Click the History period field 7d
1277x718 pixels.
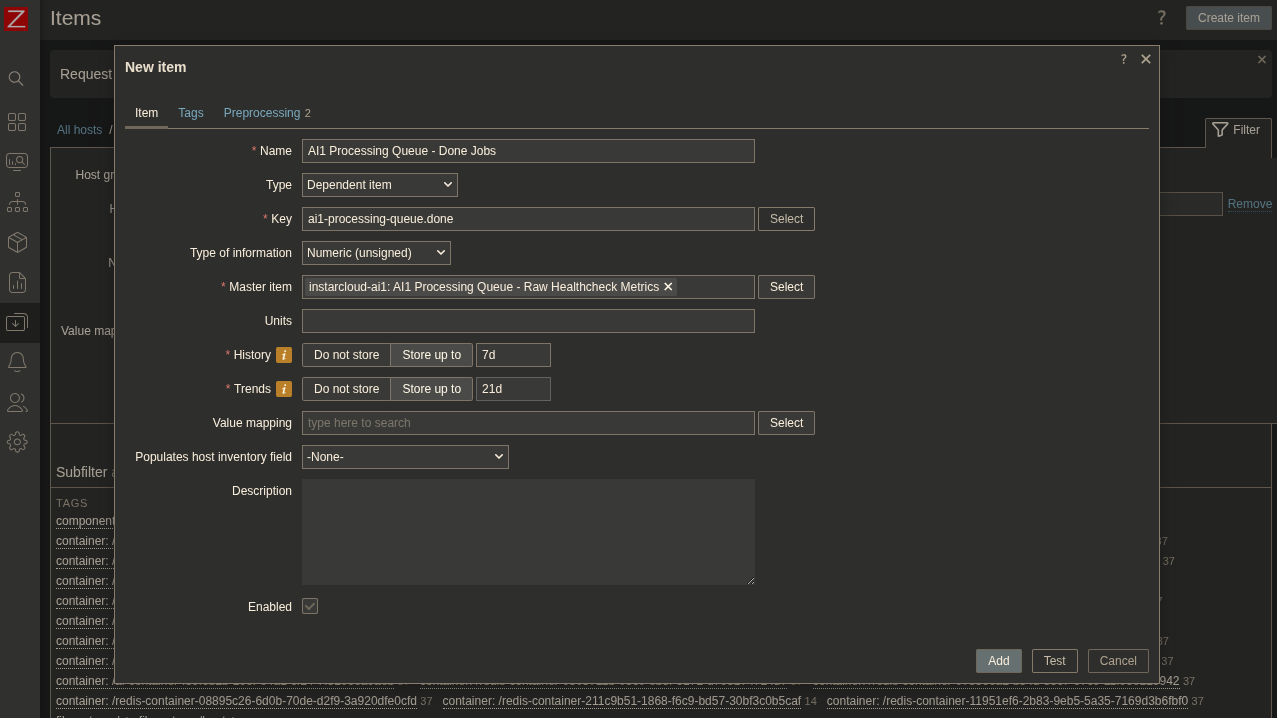coord(513,355)
